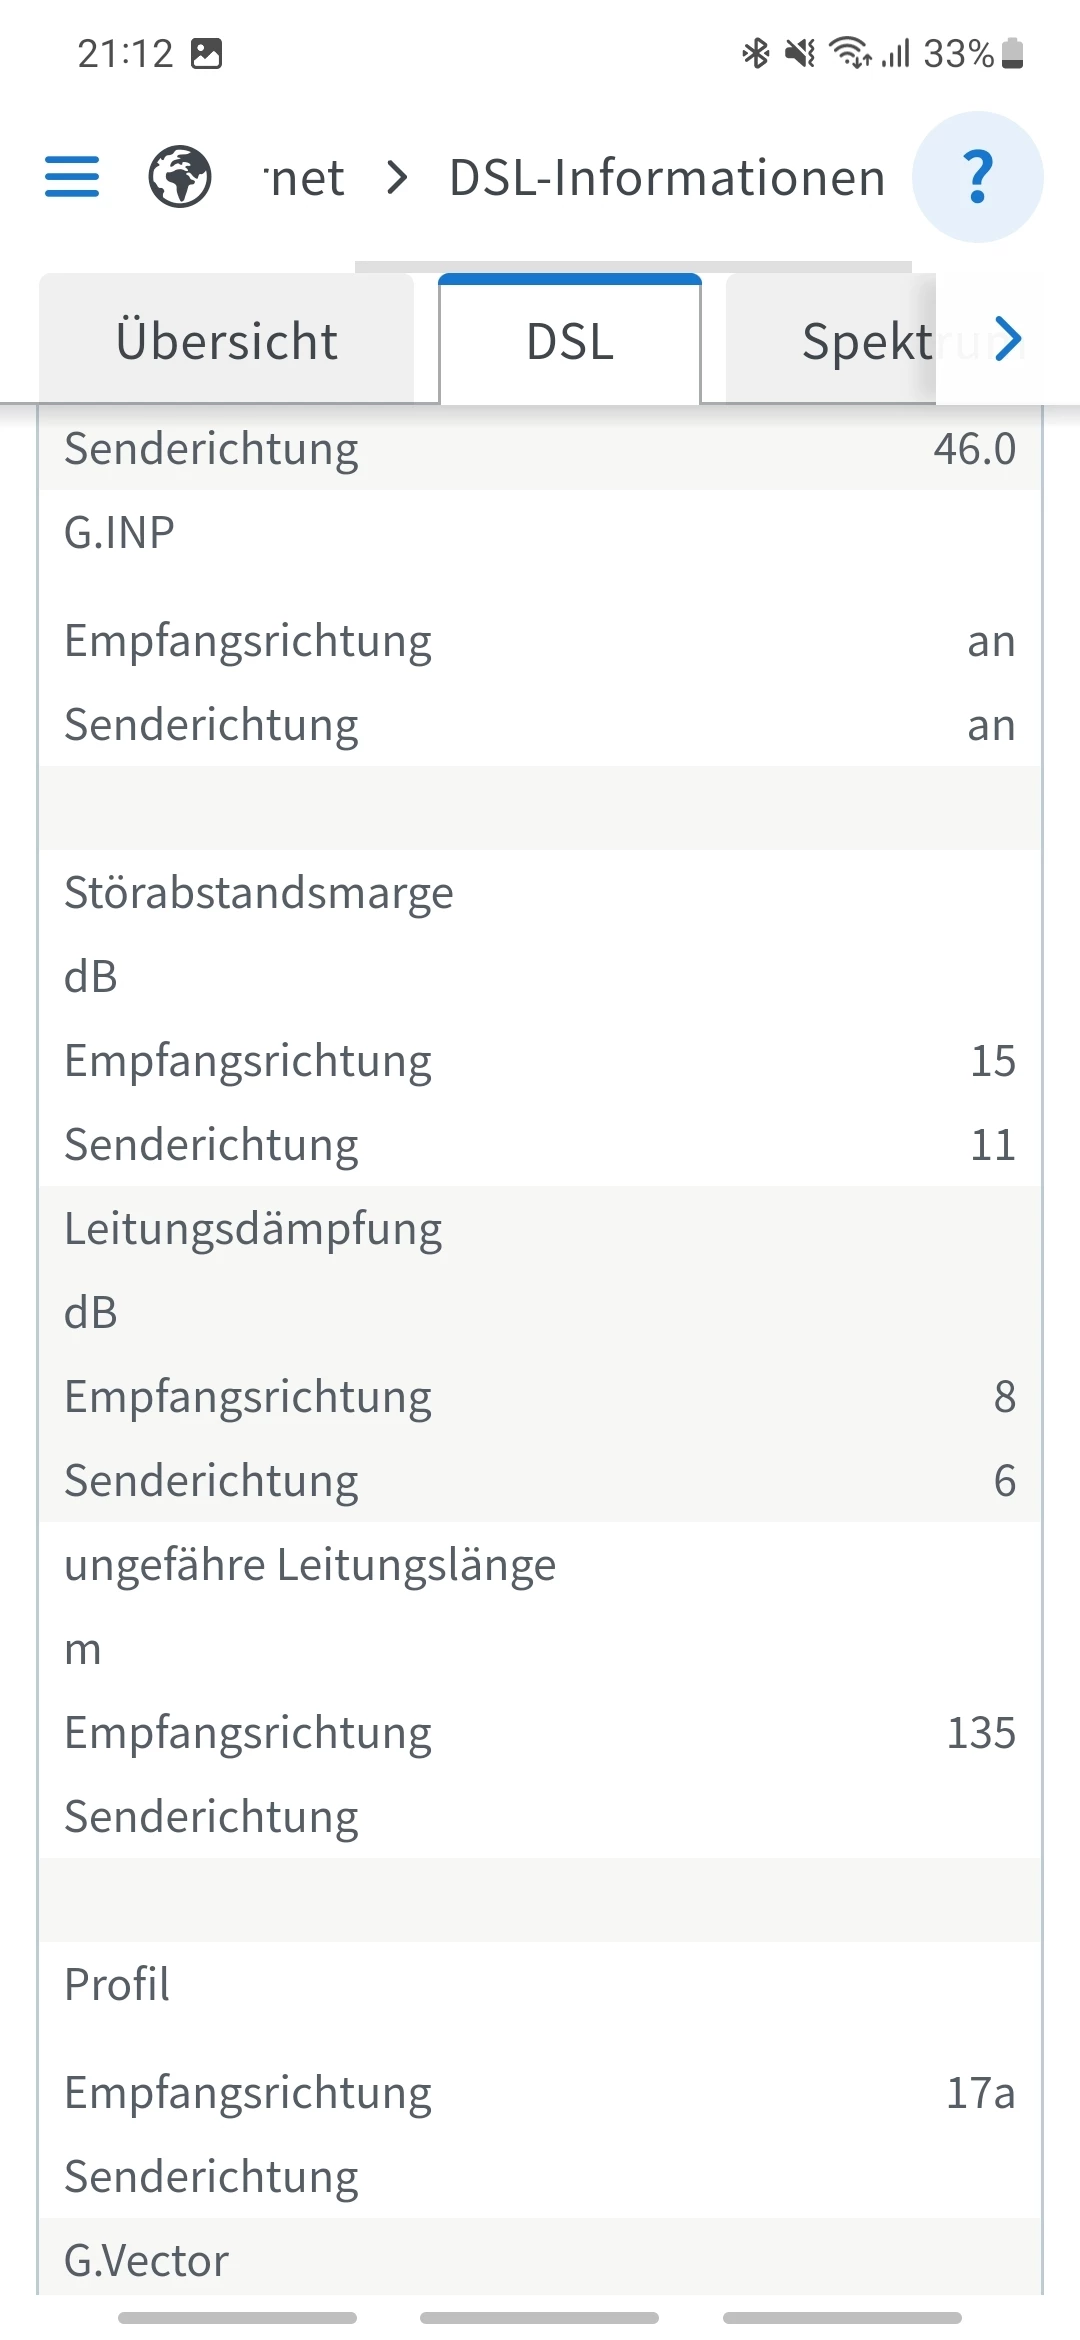The image size is (1080, 2340).
Task: Tap the battery icon in status bar
Action: click(x=1013, y=53)
